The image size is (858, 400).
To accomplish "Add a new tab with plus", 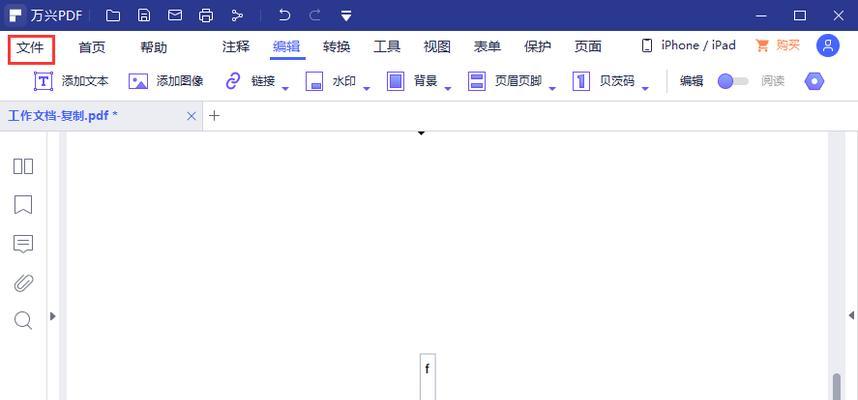I will [x=214, y=115].
